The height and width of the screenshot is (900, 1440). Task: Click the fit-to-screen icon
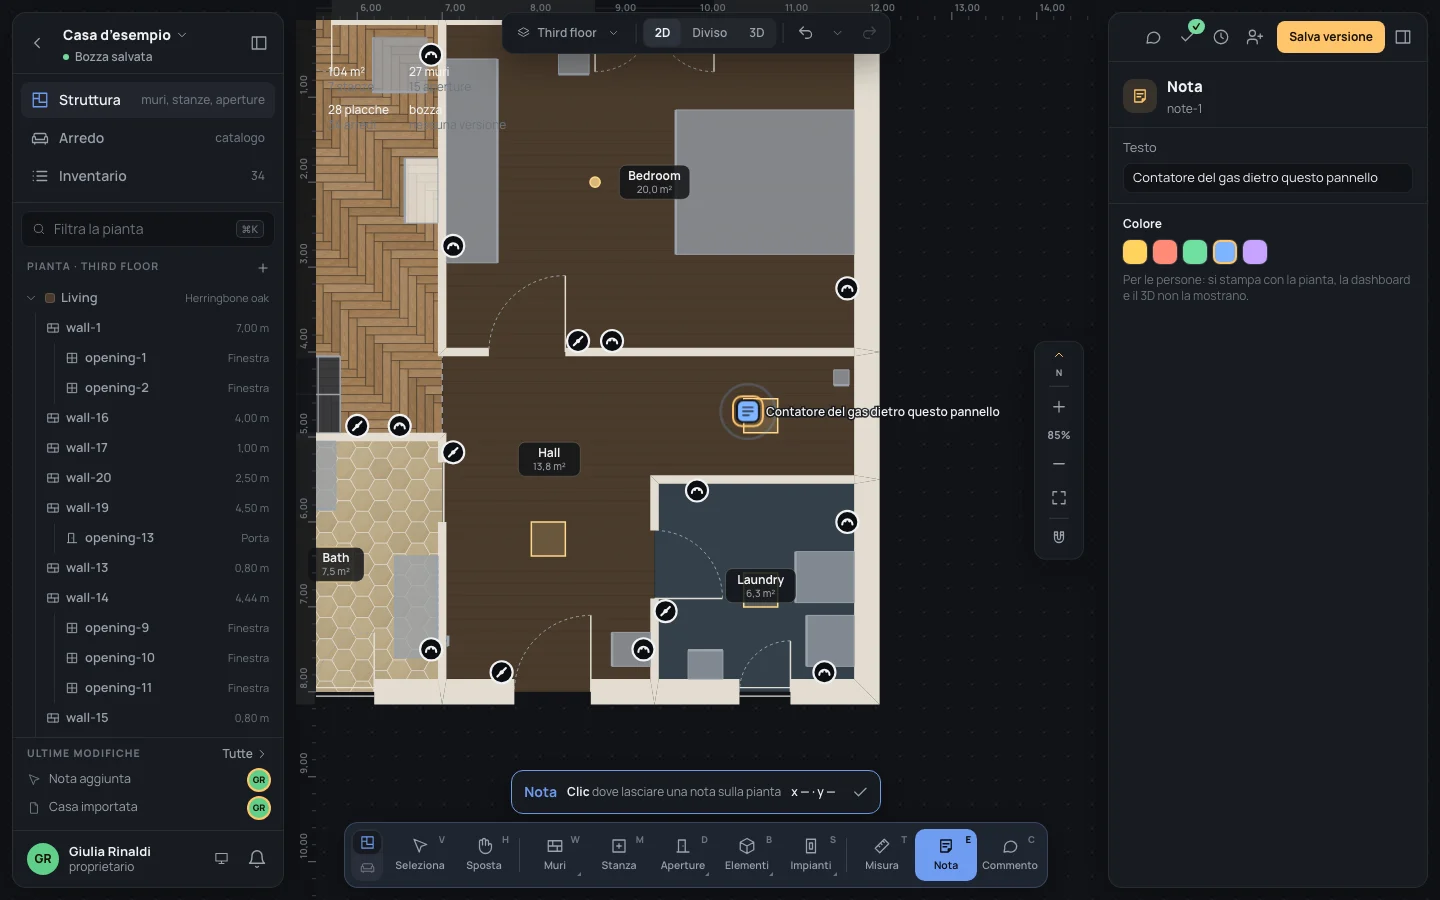(x=1059, y=498)
